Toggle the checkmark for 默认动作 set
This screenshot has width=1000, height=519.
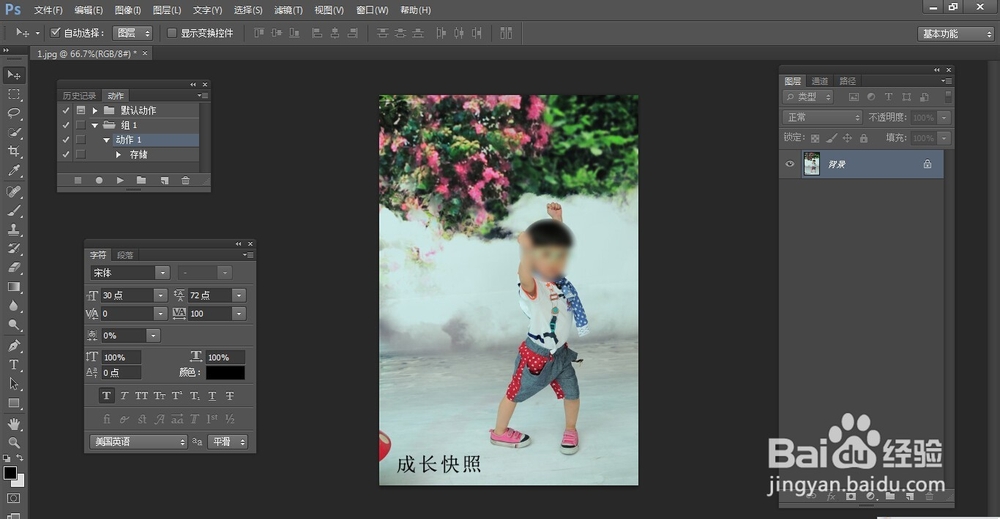66,110
